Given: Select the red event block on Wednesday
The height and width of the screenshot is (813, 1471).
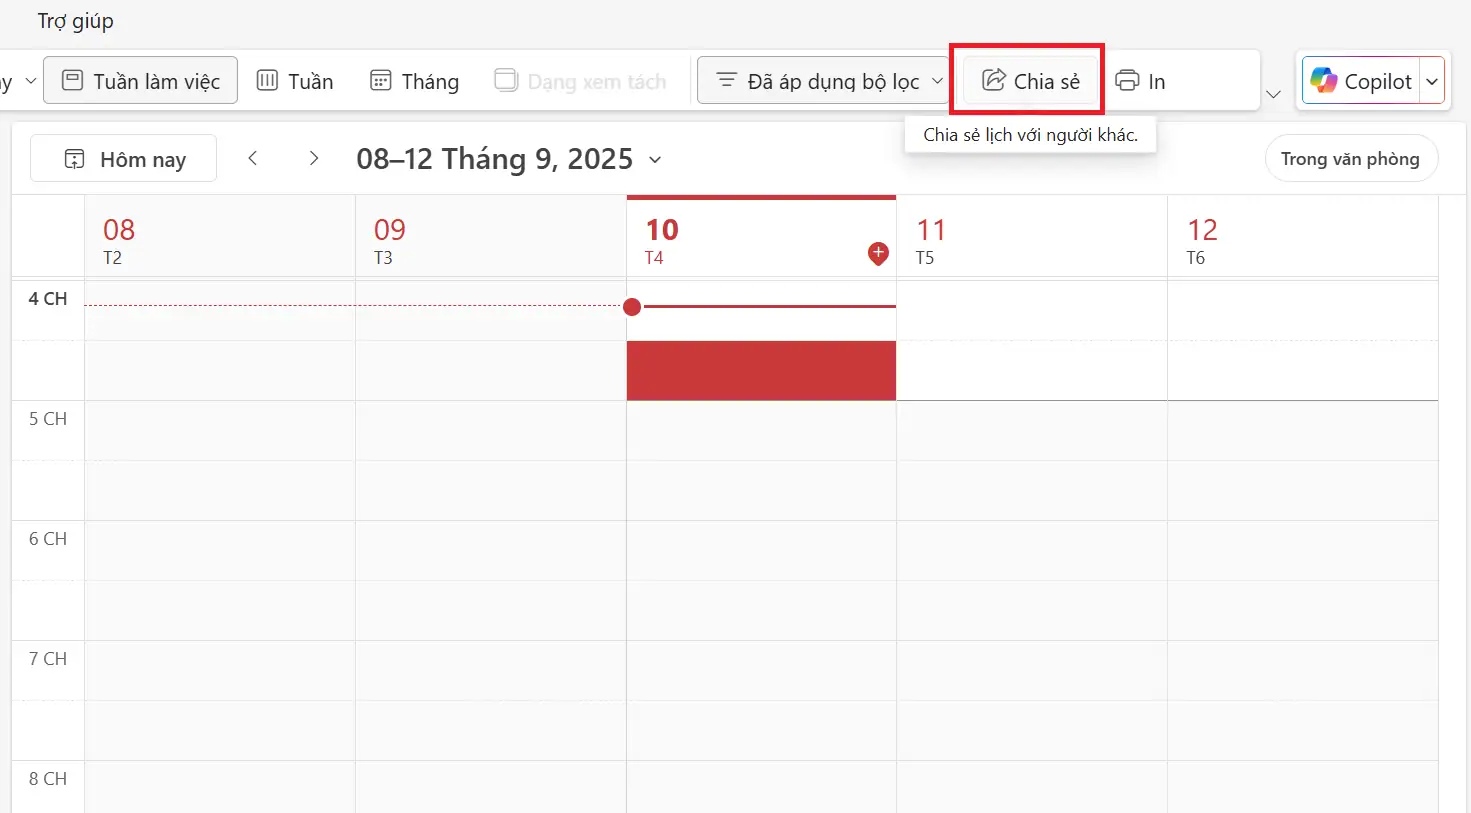Looking at the screenshot, I should 761,371.
